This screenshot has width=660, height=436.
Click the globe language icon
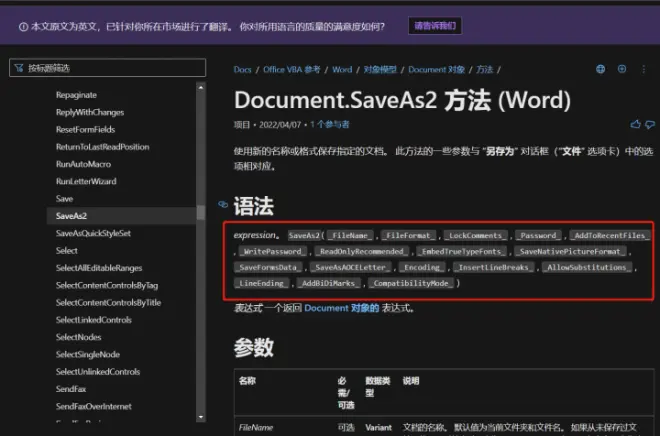[601, 69]
